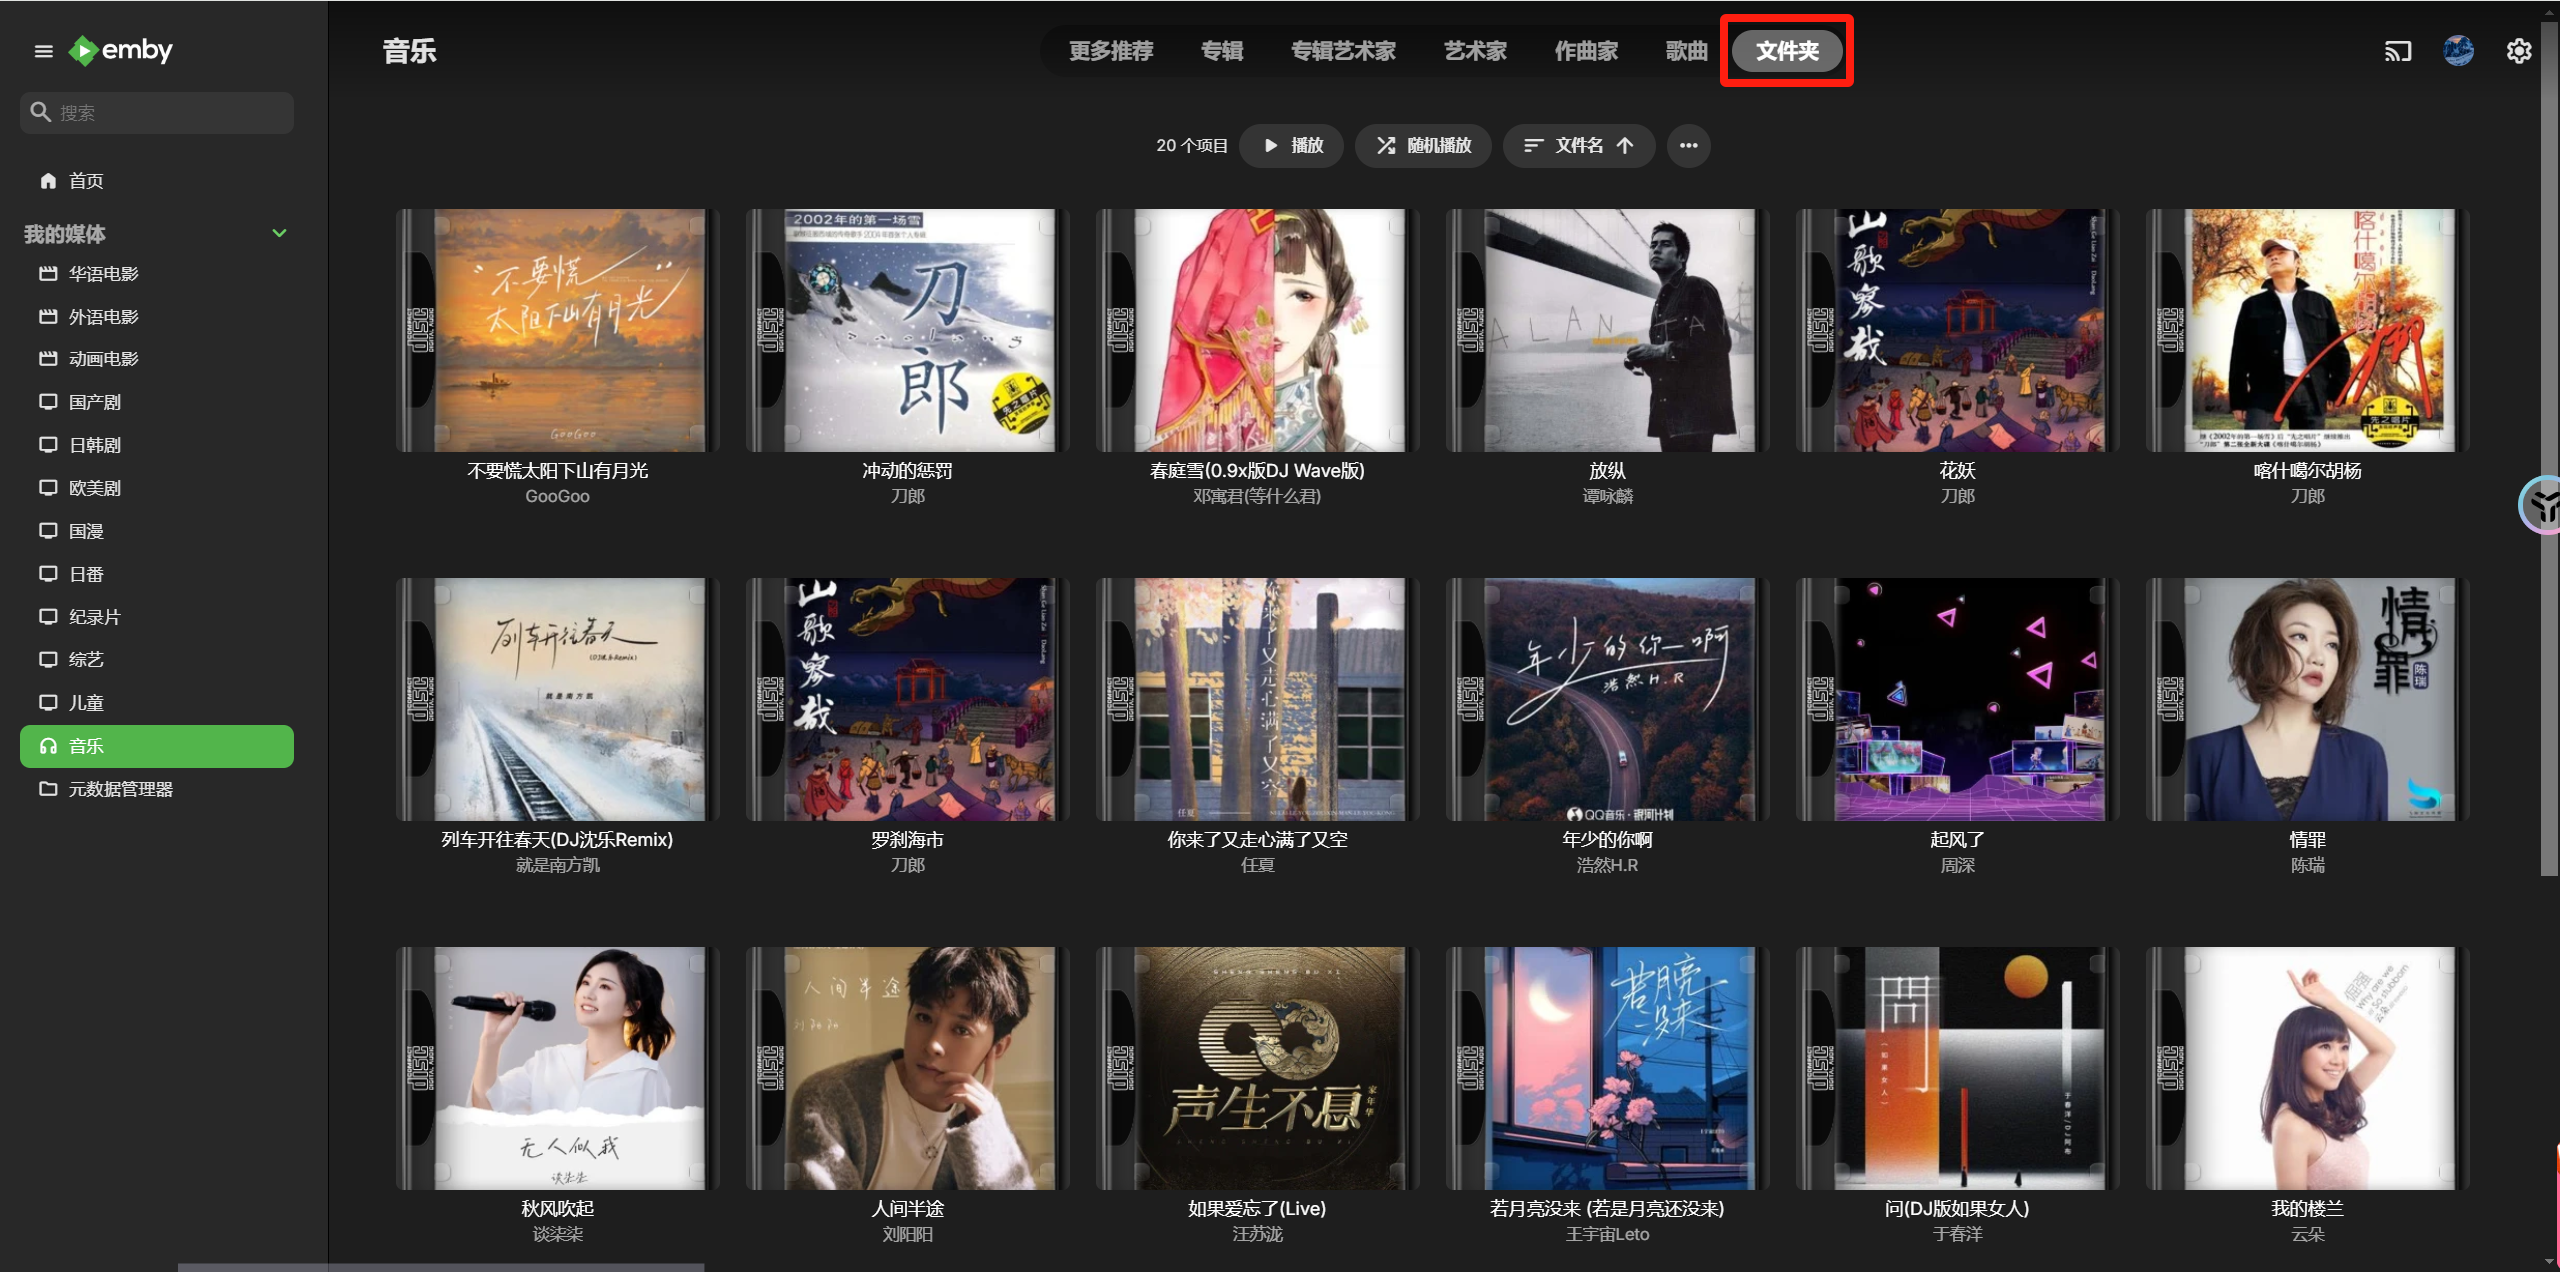Click artist link 谭咏麟 under 放纵
The image size is (2560, 1272).
click(x=1607, y=496)
